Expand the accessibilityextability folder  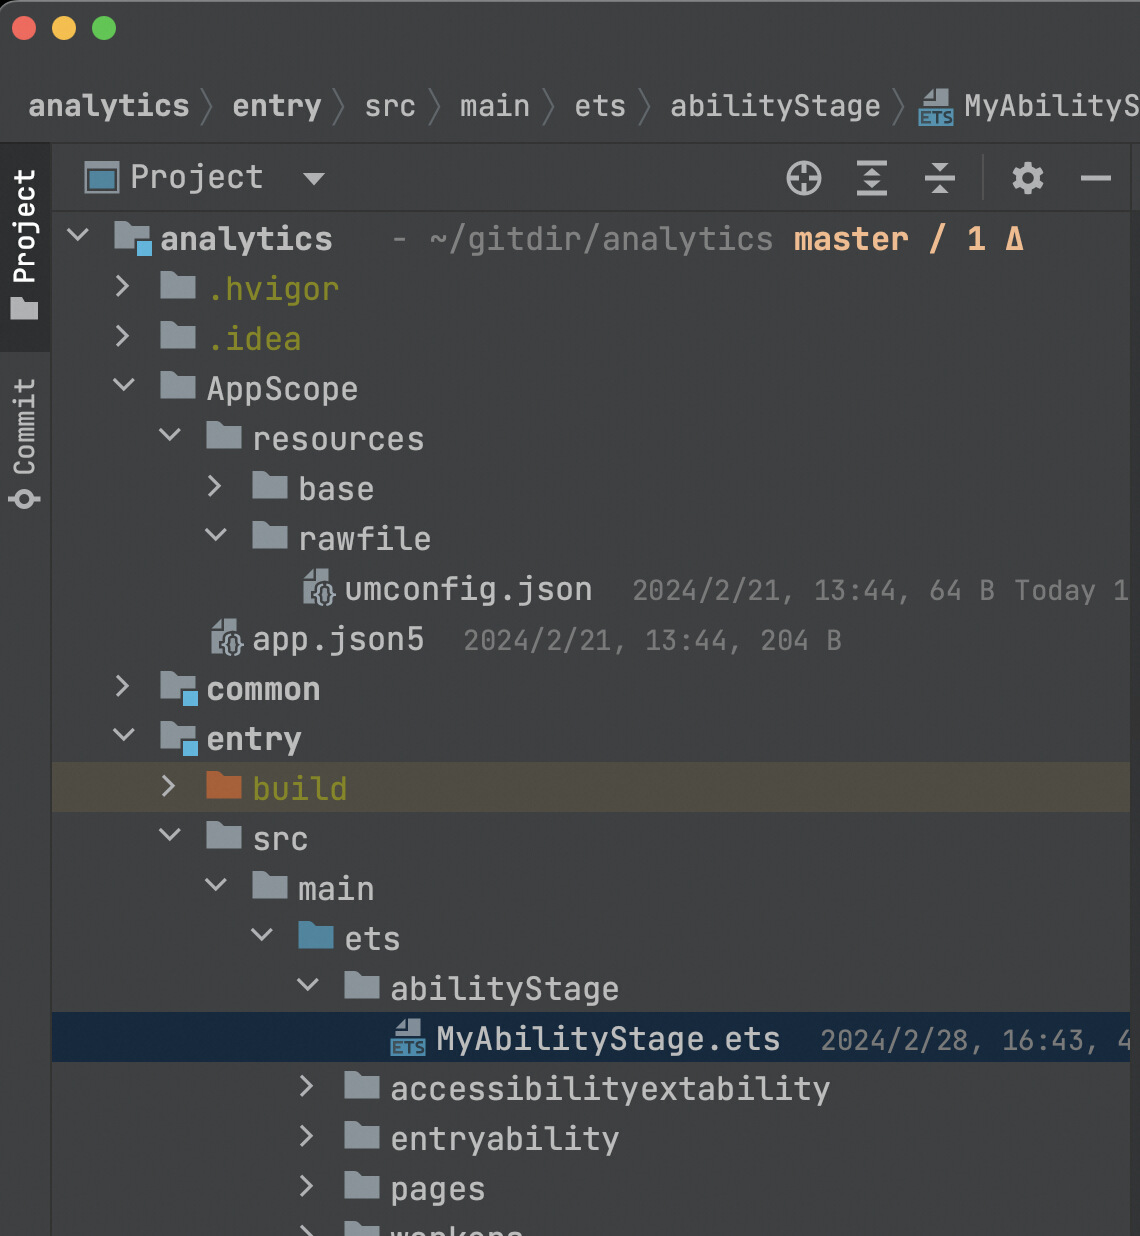(306, 1086)
